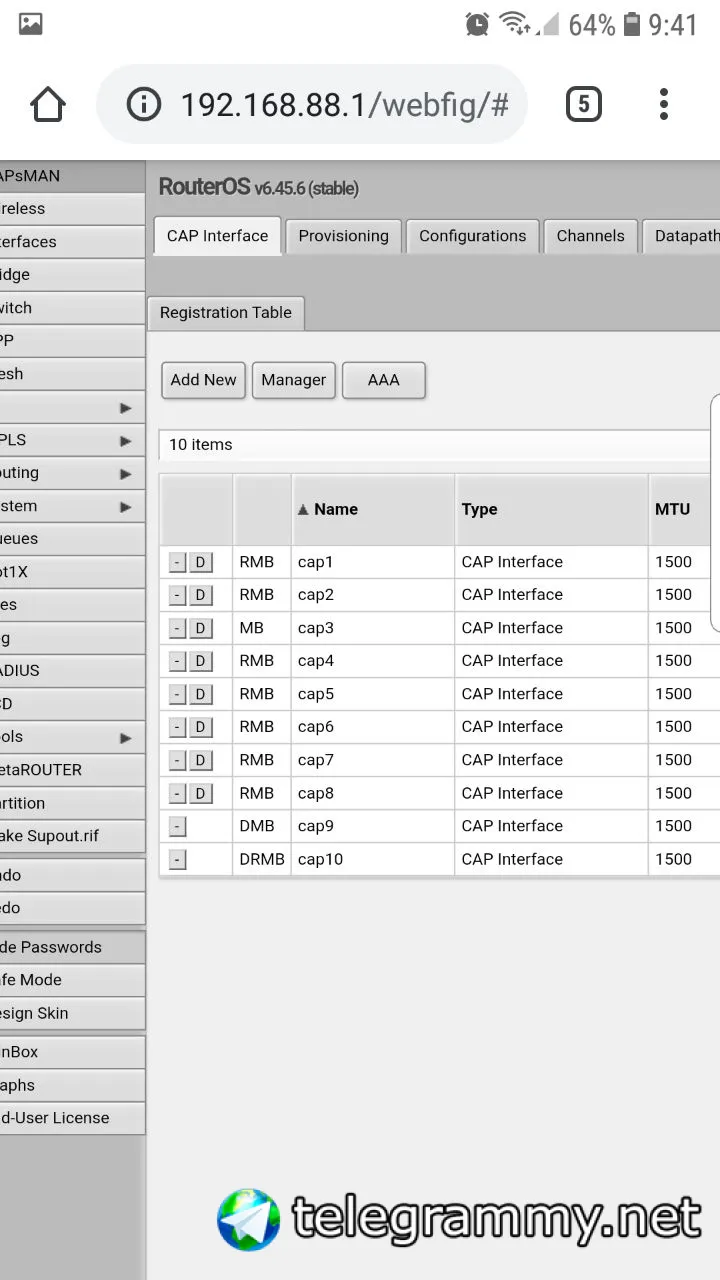Open Design Skin in sidebar
The image size is (720, 1280).
pyautogui.click(x=72, y=1013)
